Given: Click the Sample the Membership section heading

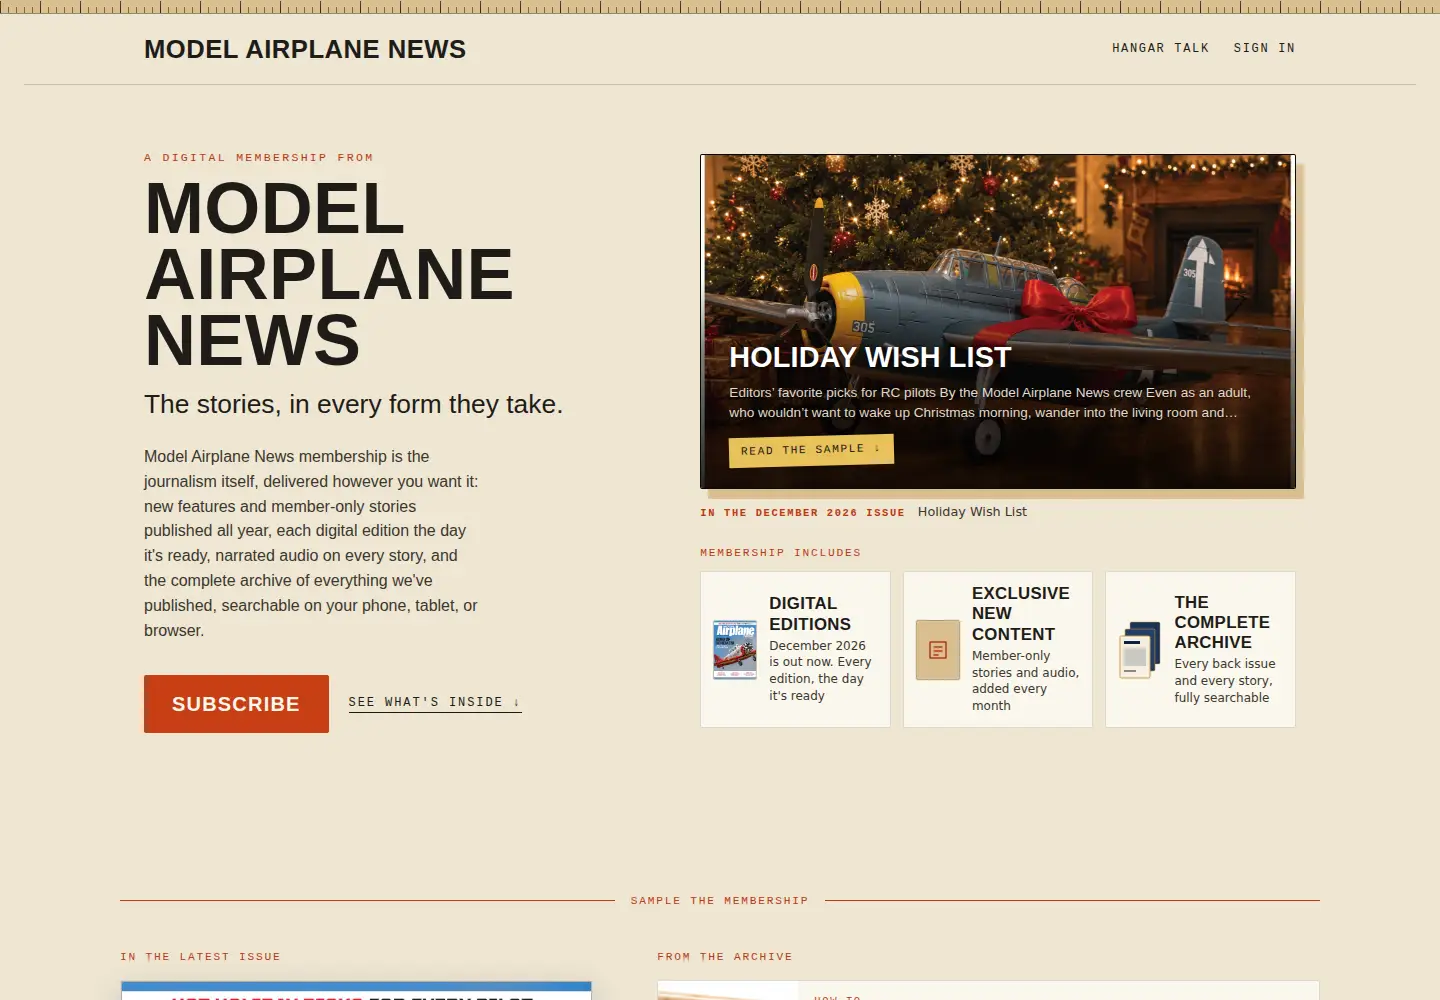Looking at the screenshot, I should click(x=719, y=901).
